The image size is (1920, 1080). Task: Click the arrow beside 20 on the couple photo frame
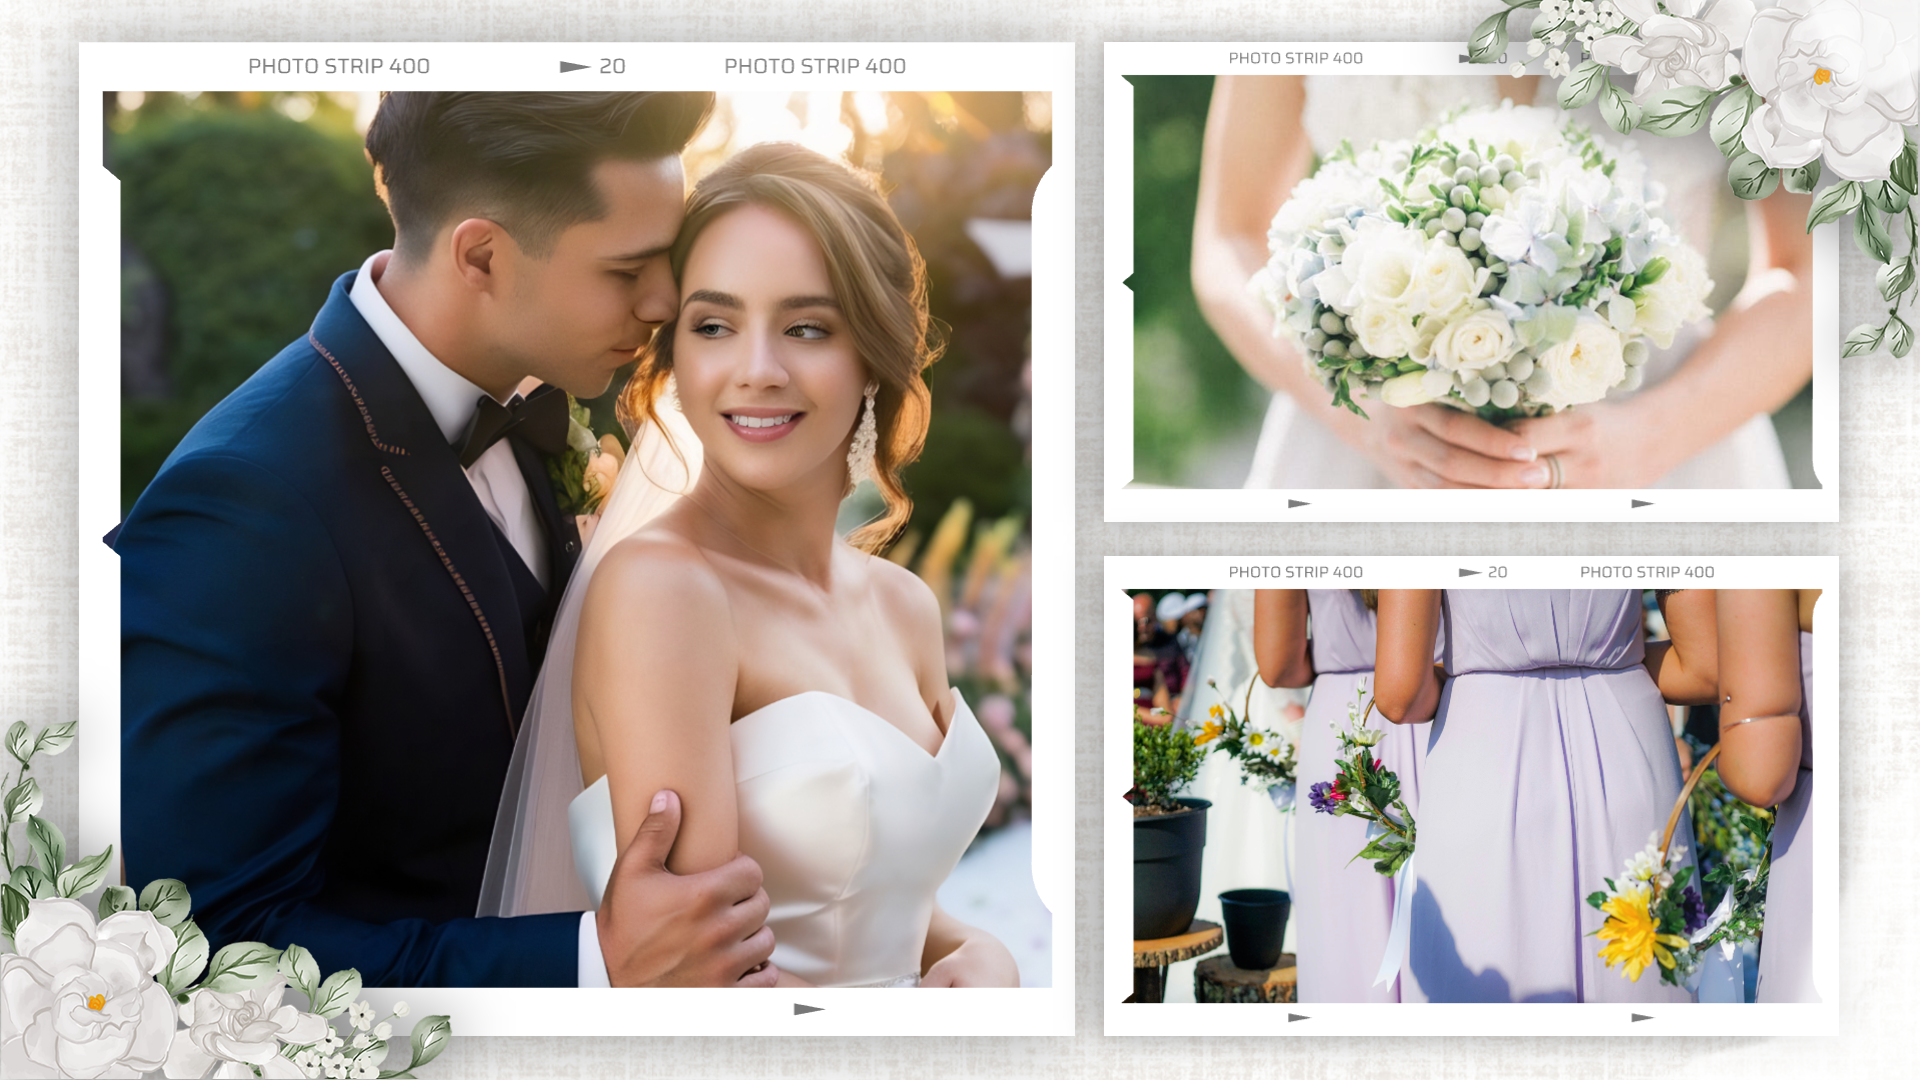pyautogui.click(x=574, y=67)
